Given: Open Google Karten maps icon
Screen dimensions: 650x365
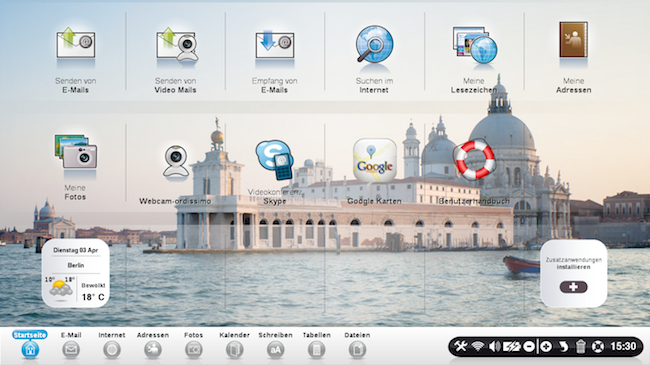Looking at the screenshot, I should [374, 160].
